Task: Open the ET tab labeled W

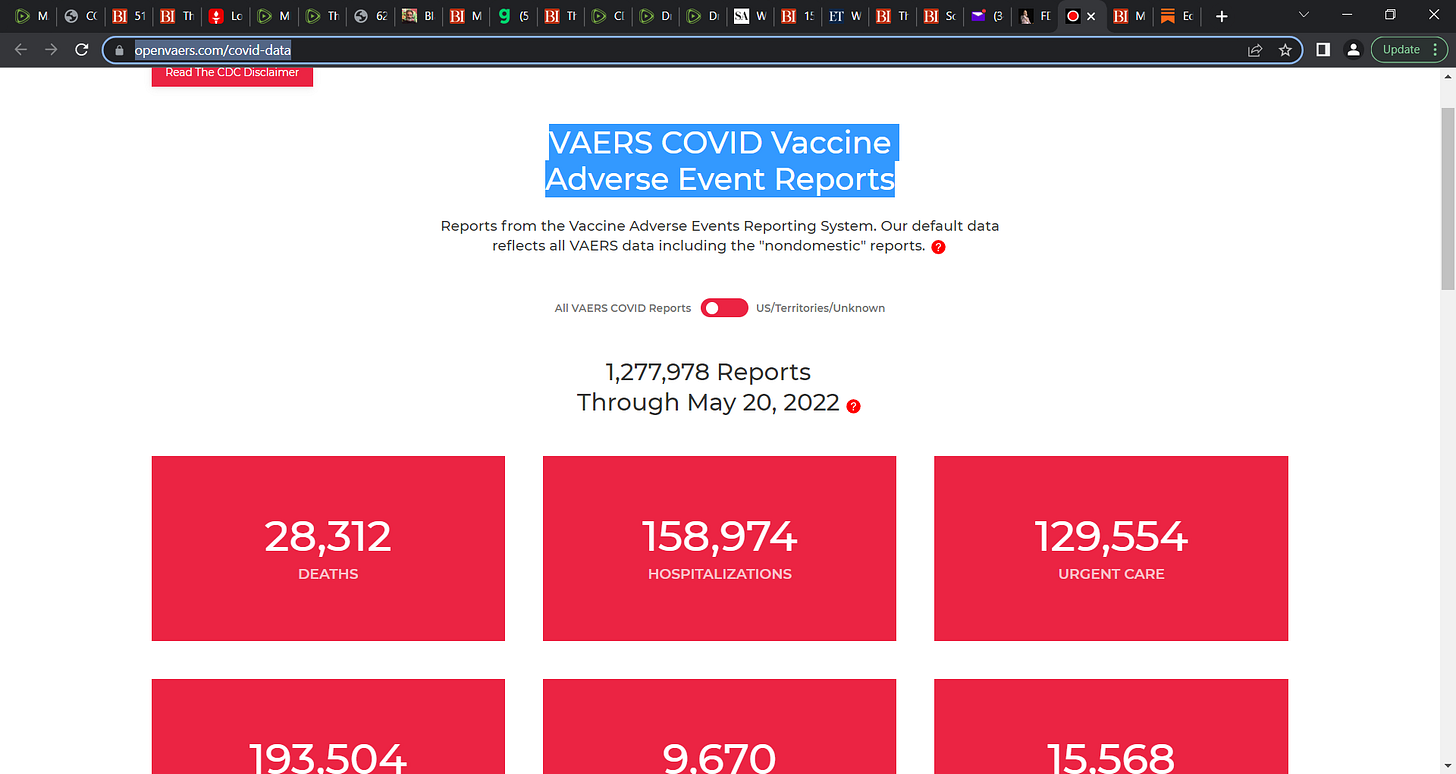Action: click(x=845, y=17)
